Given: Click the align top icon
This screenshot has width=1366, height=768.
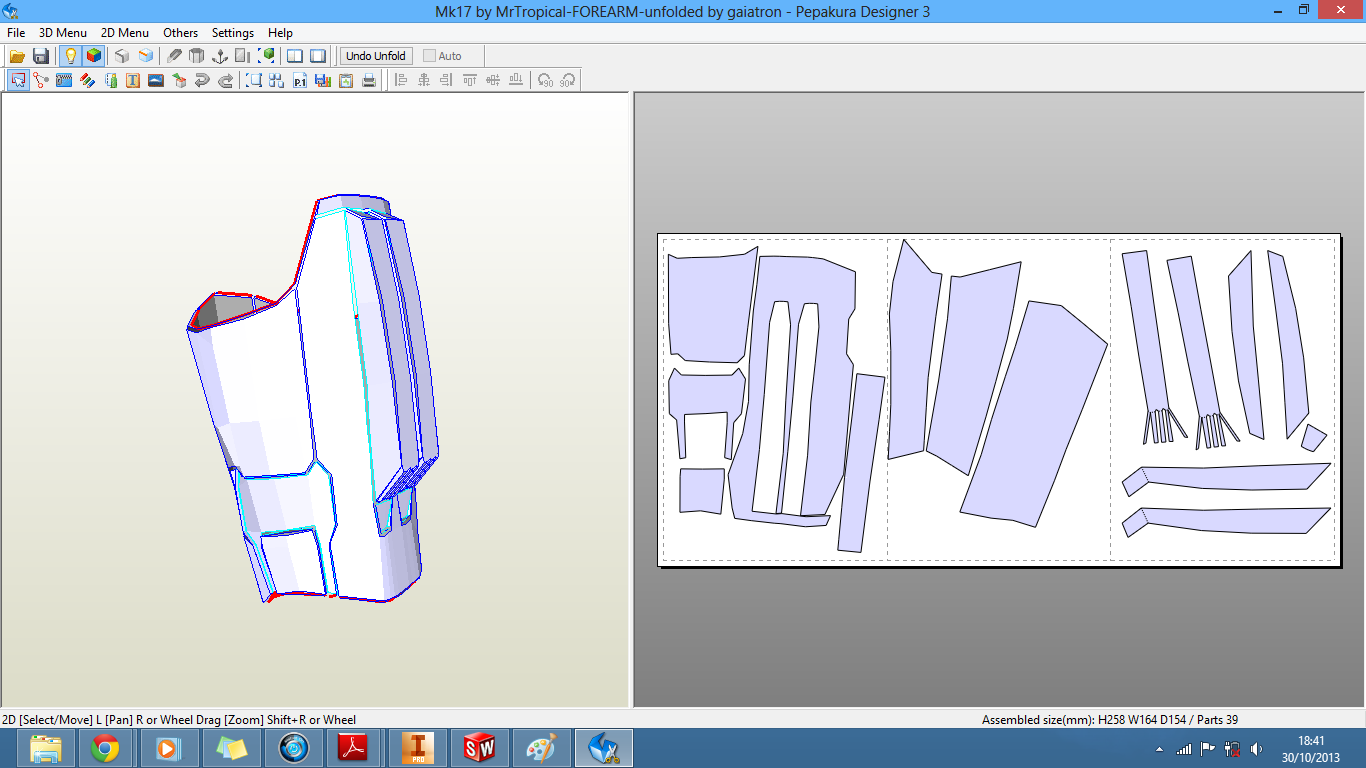Looking at the screenshot, I should pyautogui.click(x=470, y=81).
